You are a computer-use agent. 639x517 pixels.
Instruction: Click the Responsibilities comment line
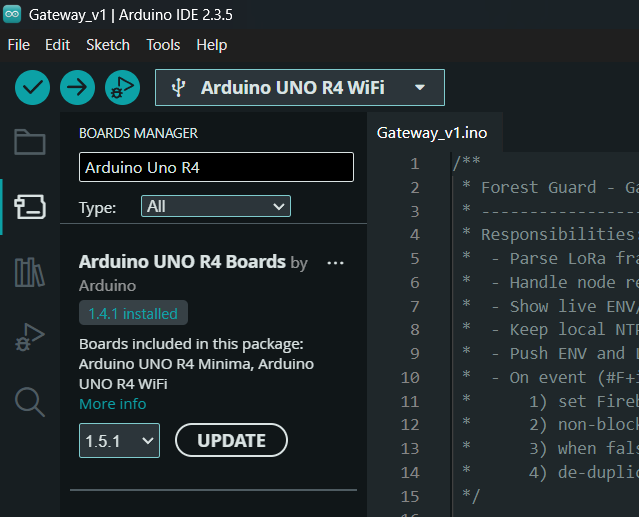[x=550, y=235]
